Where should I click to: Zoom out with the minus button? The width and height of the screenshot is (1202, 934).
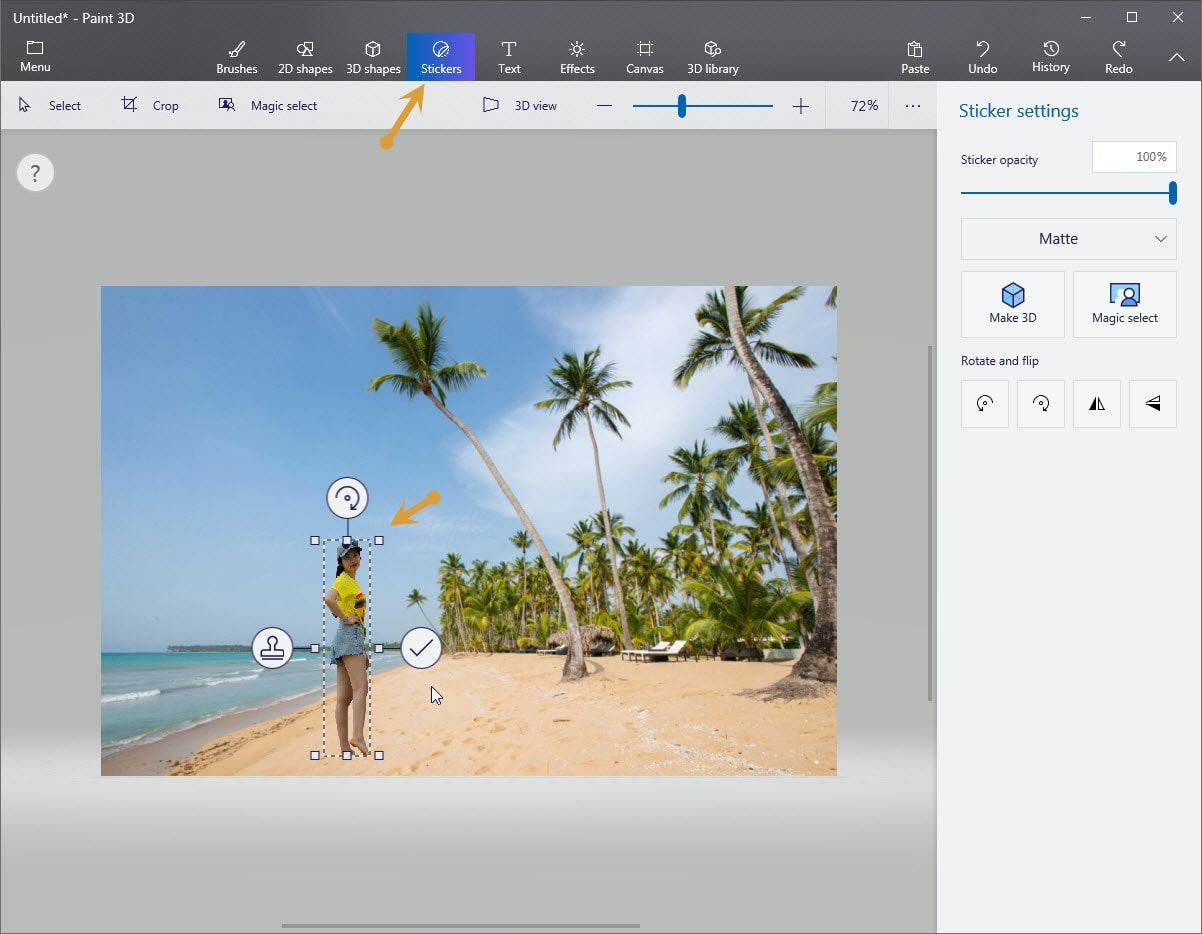[x=604, y=106]
